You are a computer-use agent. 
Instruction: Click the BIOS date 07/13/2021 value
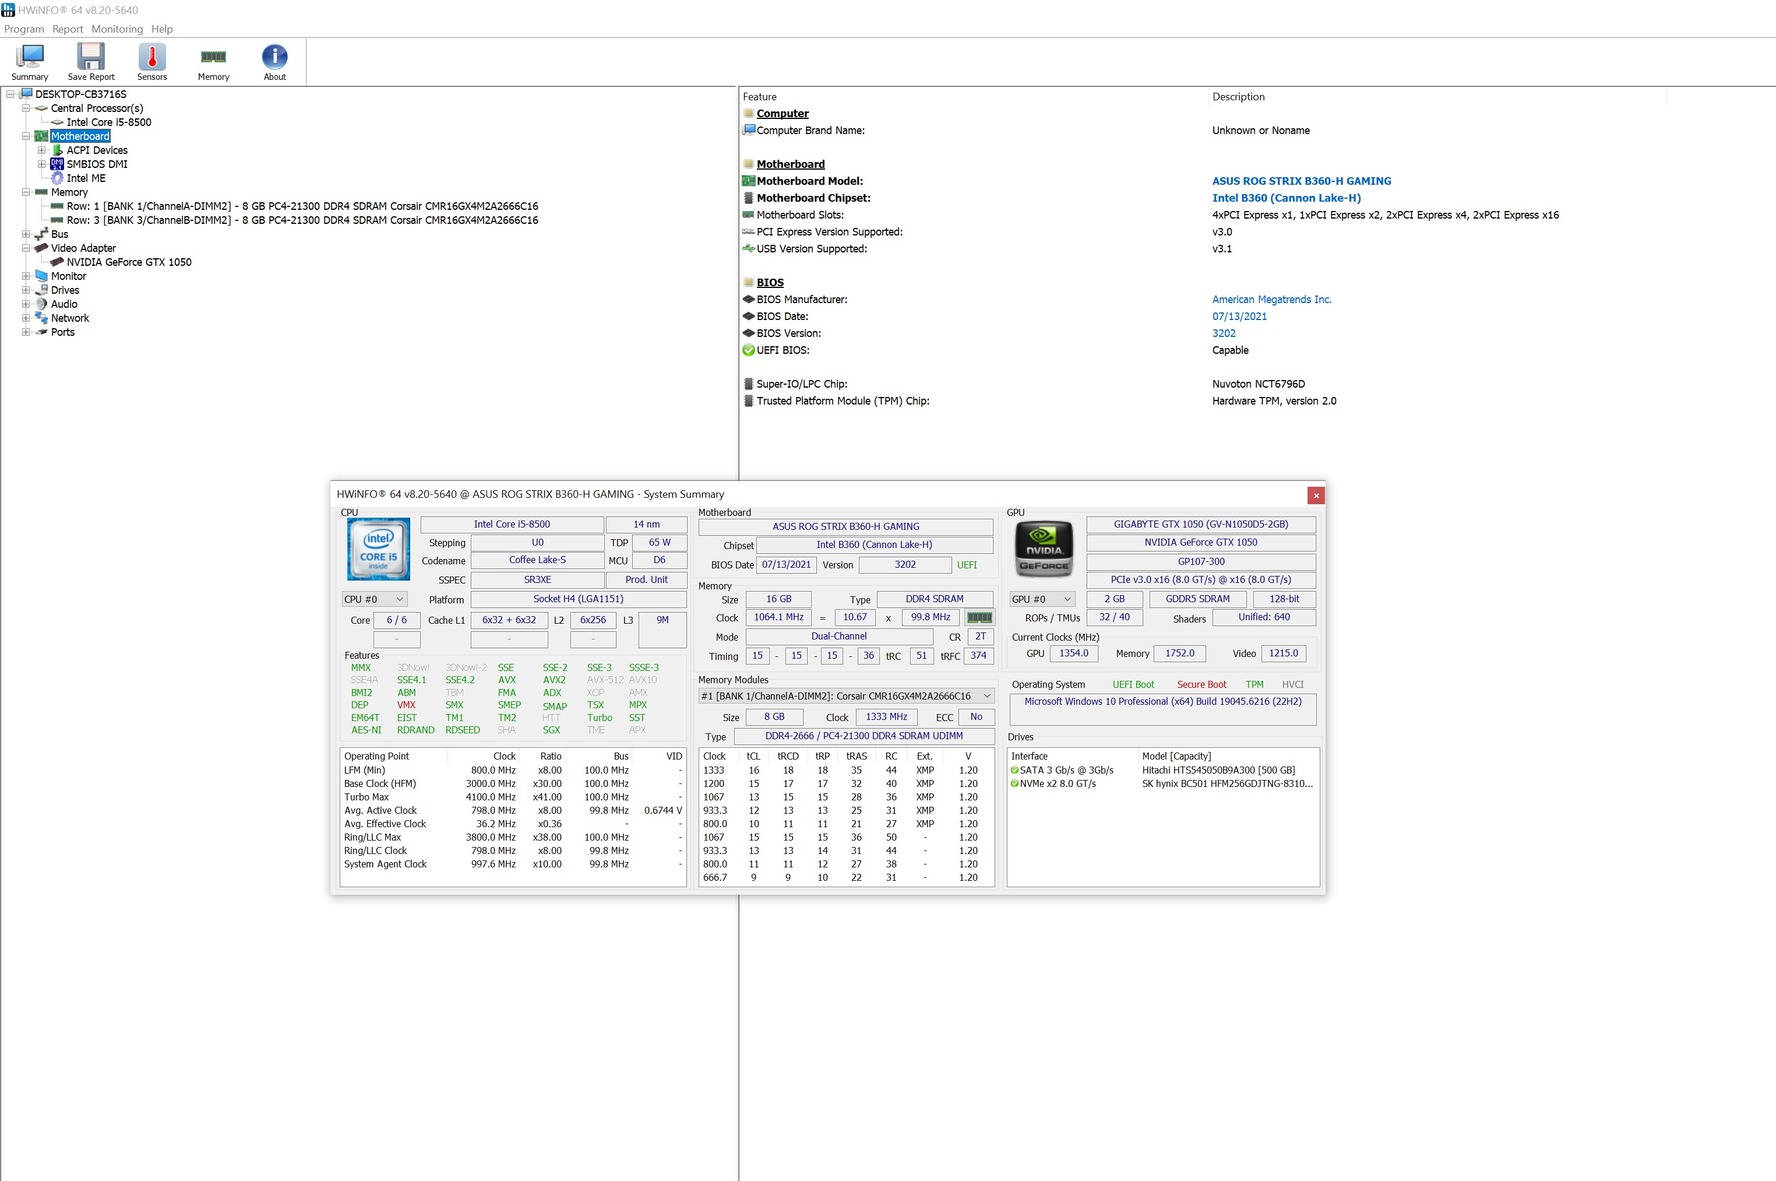[x=1239, y=316]
